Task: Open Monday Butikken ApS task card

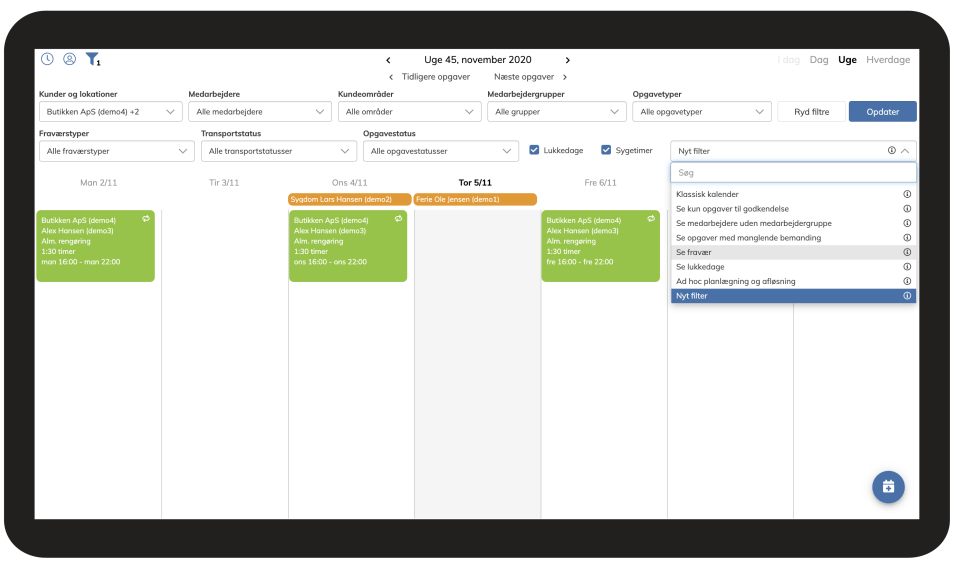Action: tap(96, 246)
